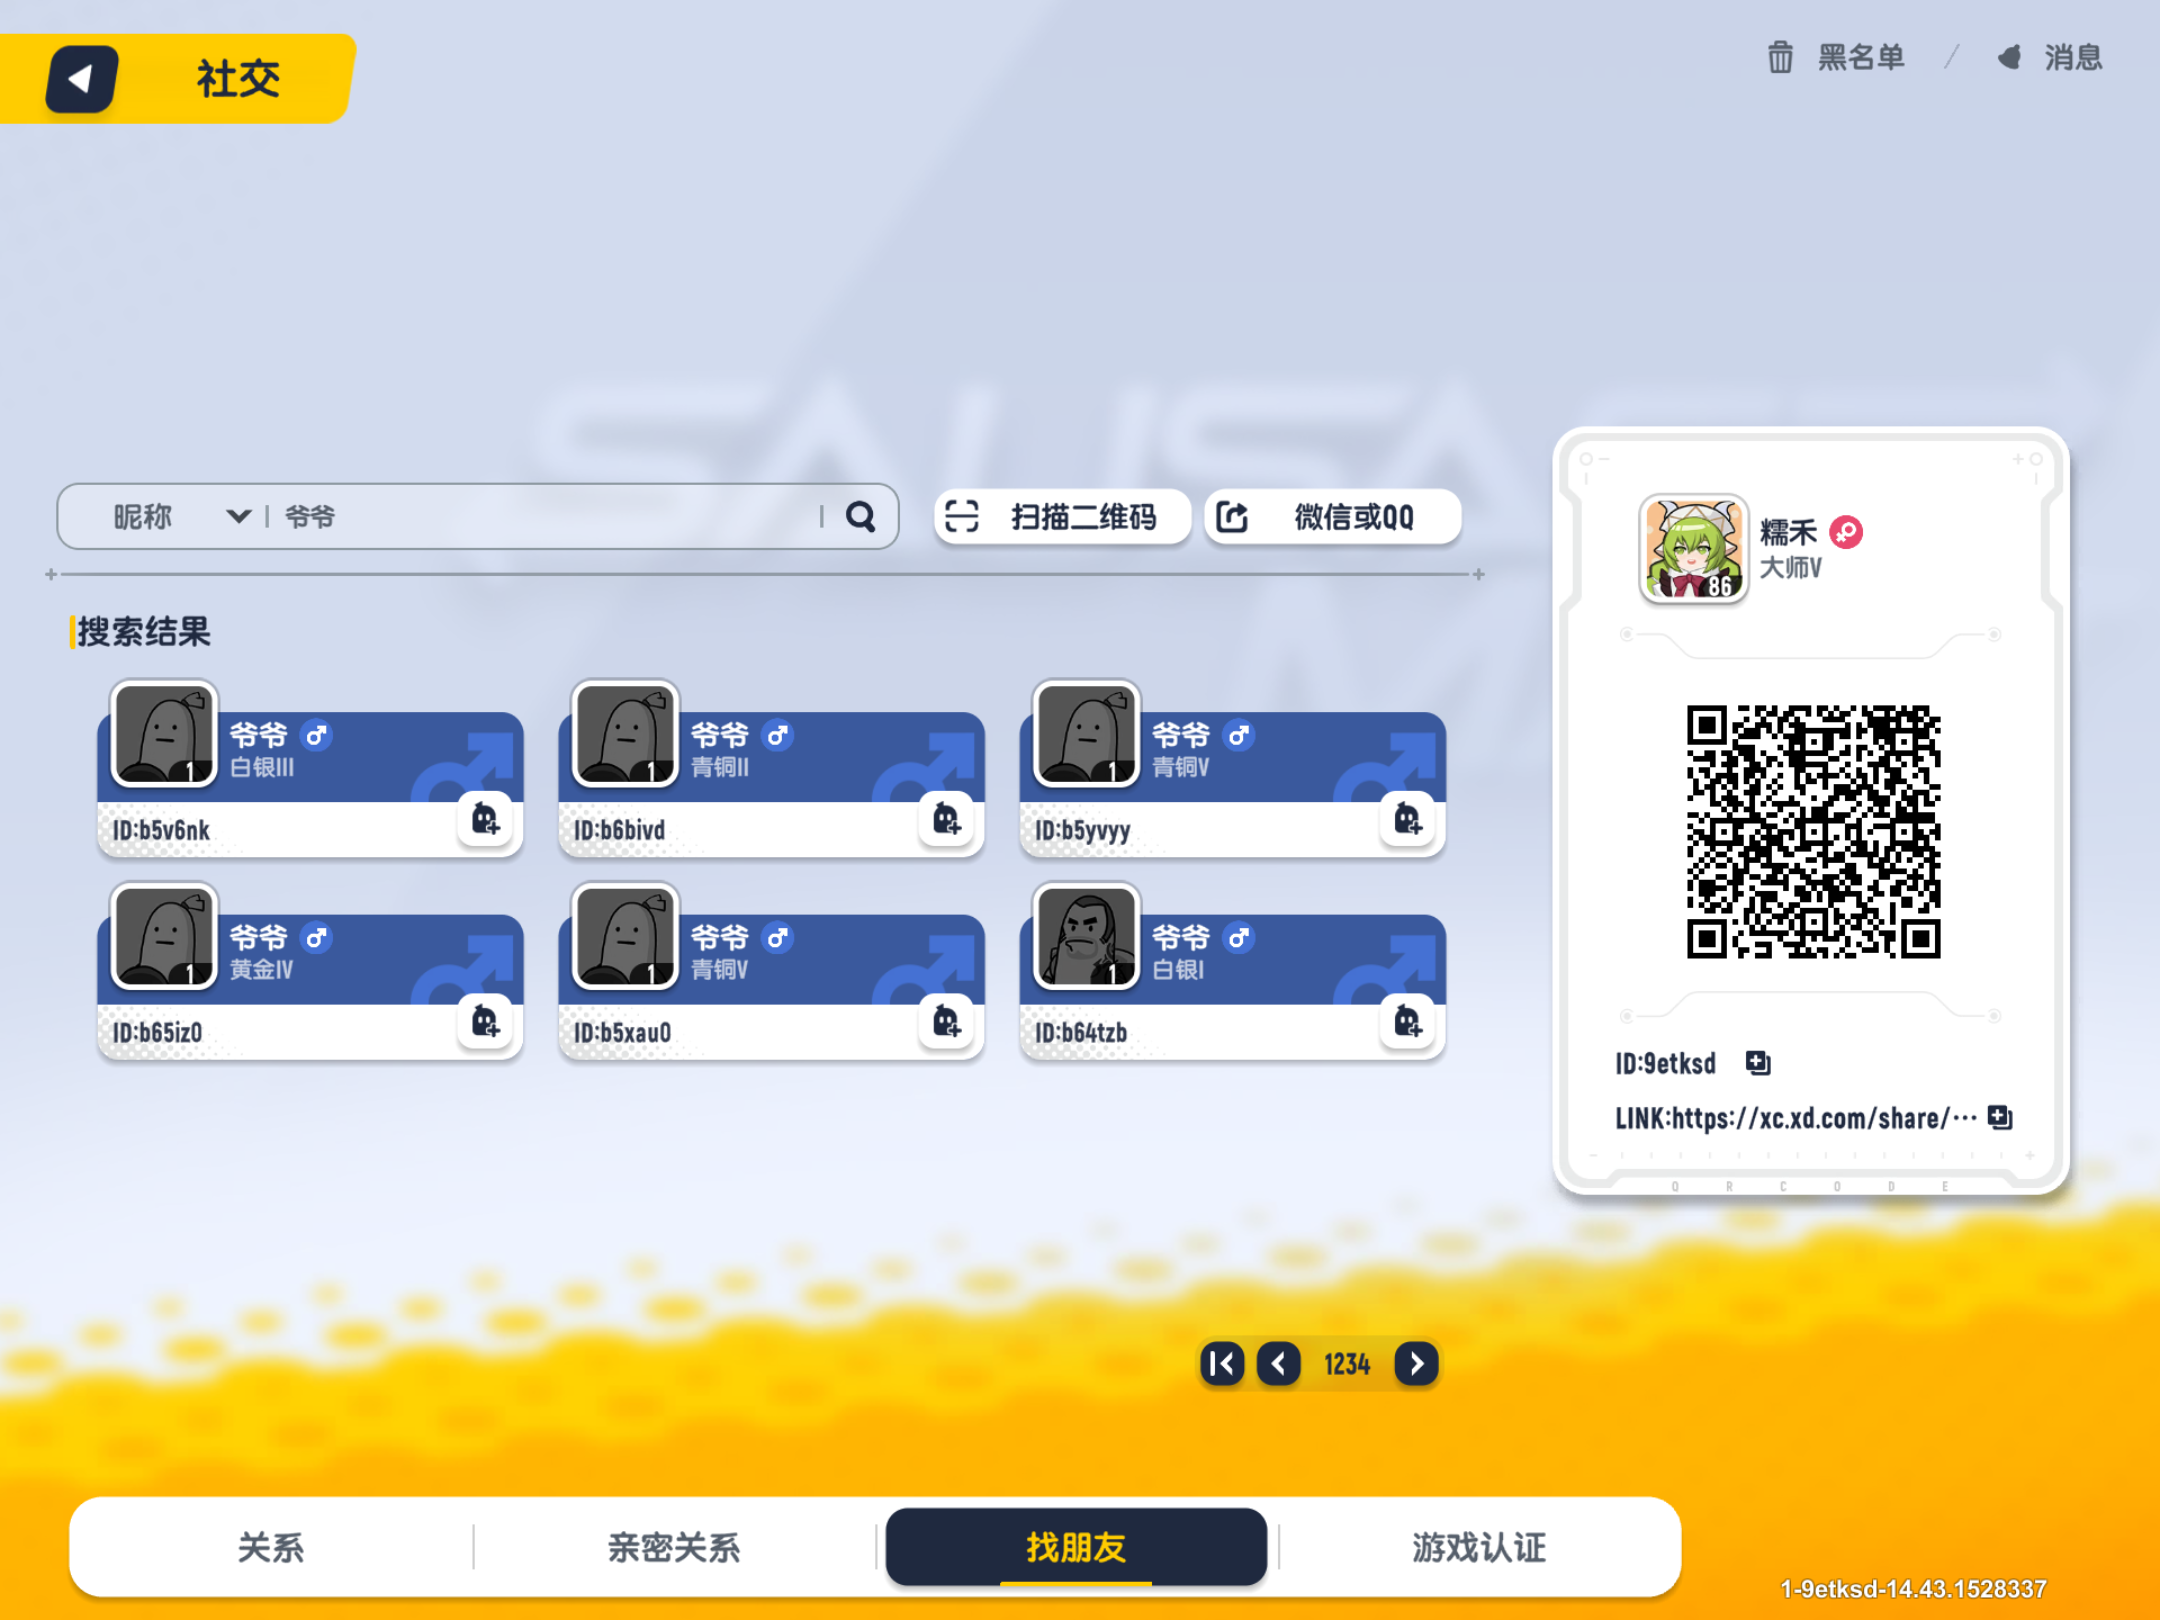Open 扫描二维码 QR scanner
The height and width of the screenshot is (1620, 2160).
coord(1062,517)
